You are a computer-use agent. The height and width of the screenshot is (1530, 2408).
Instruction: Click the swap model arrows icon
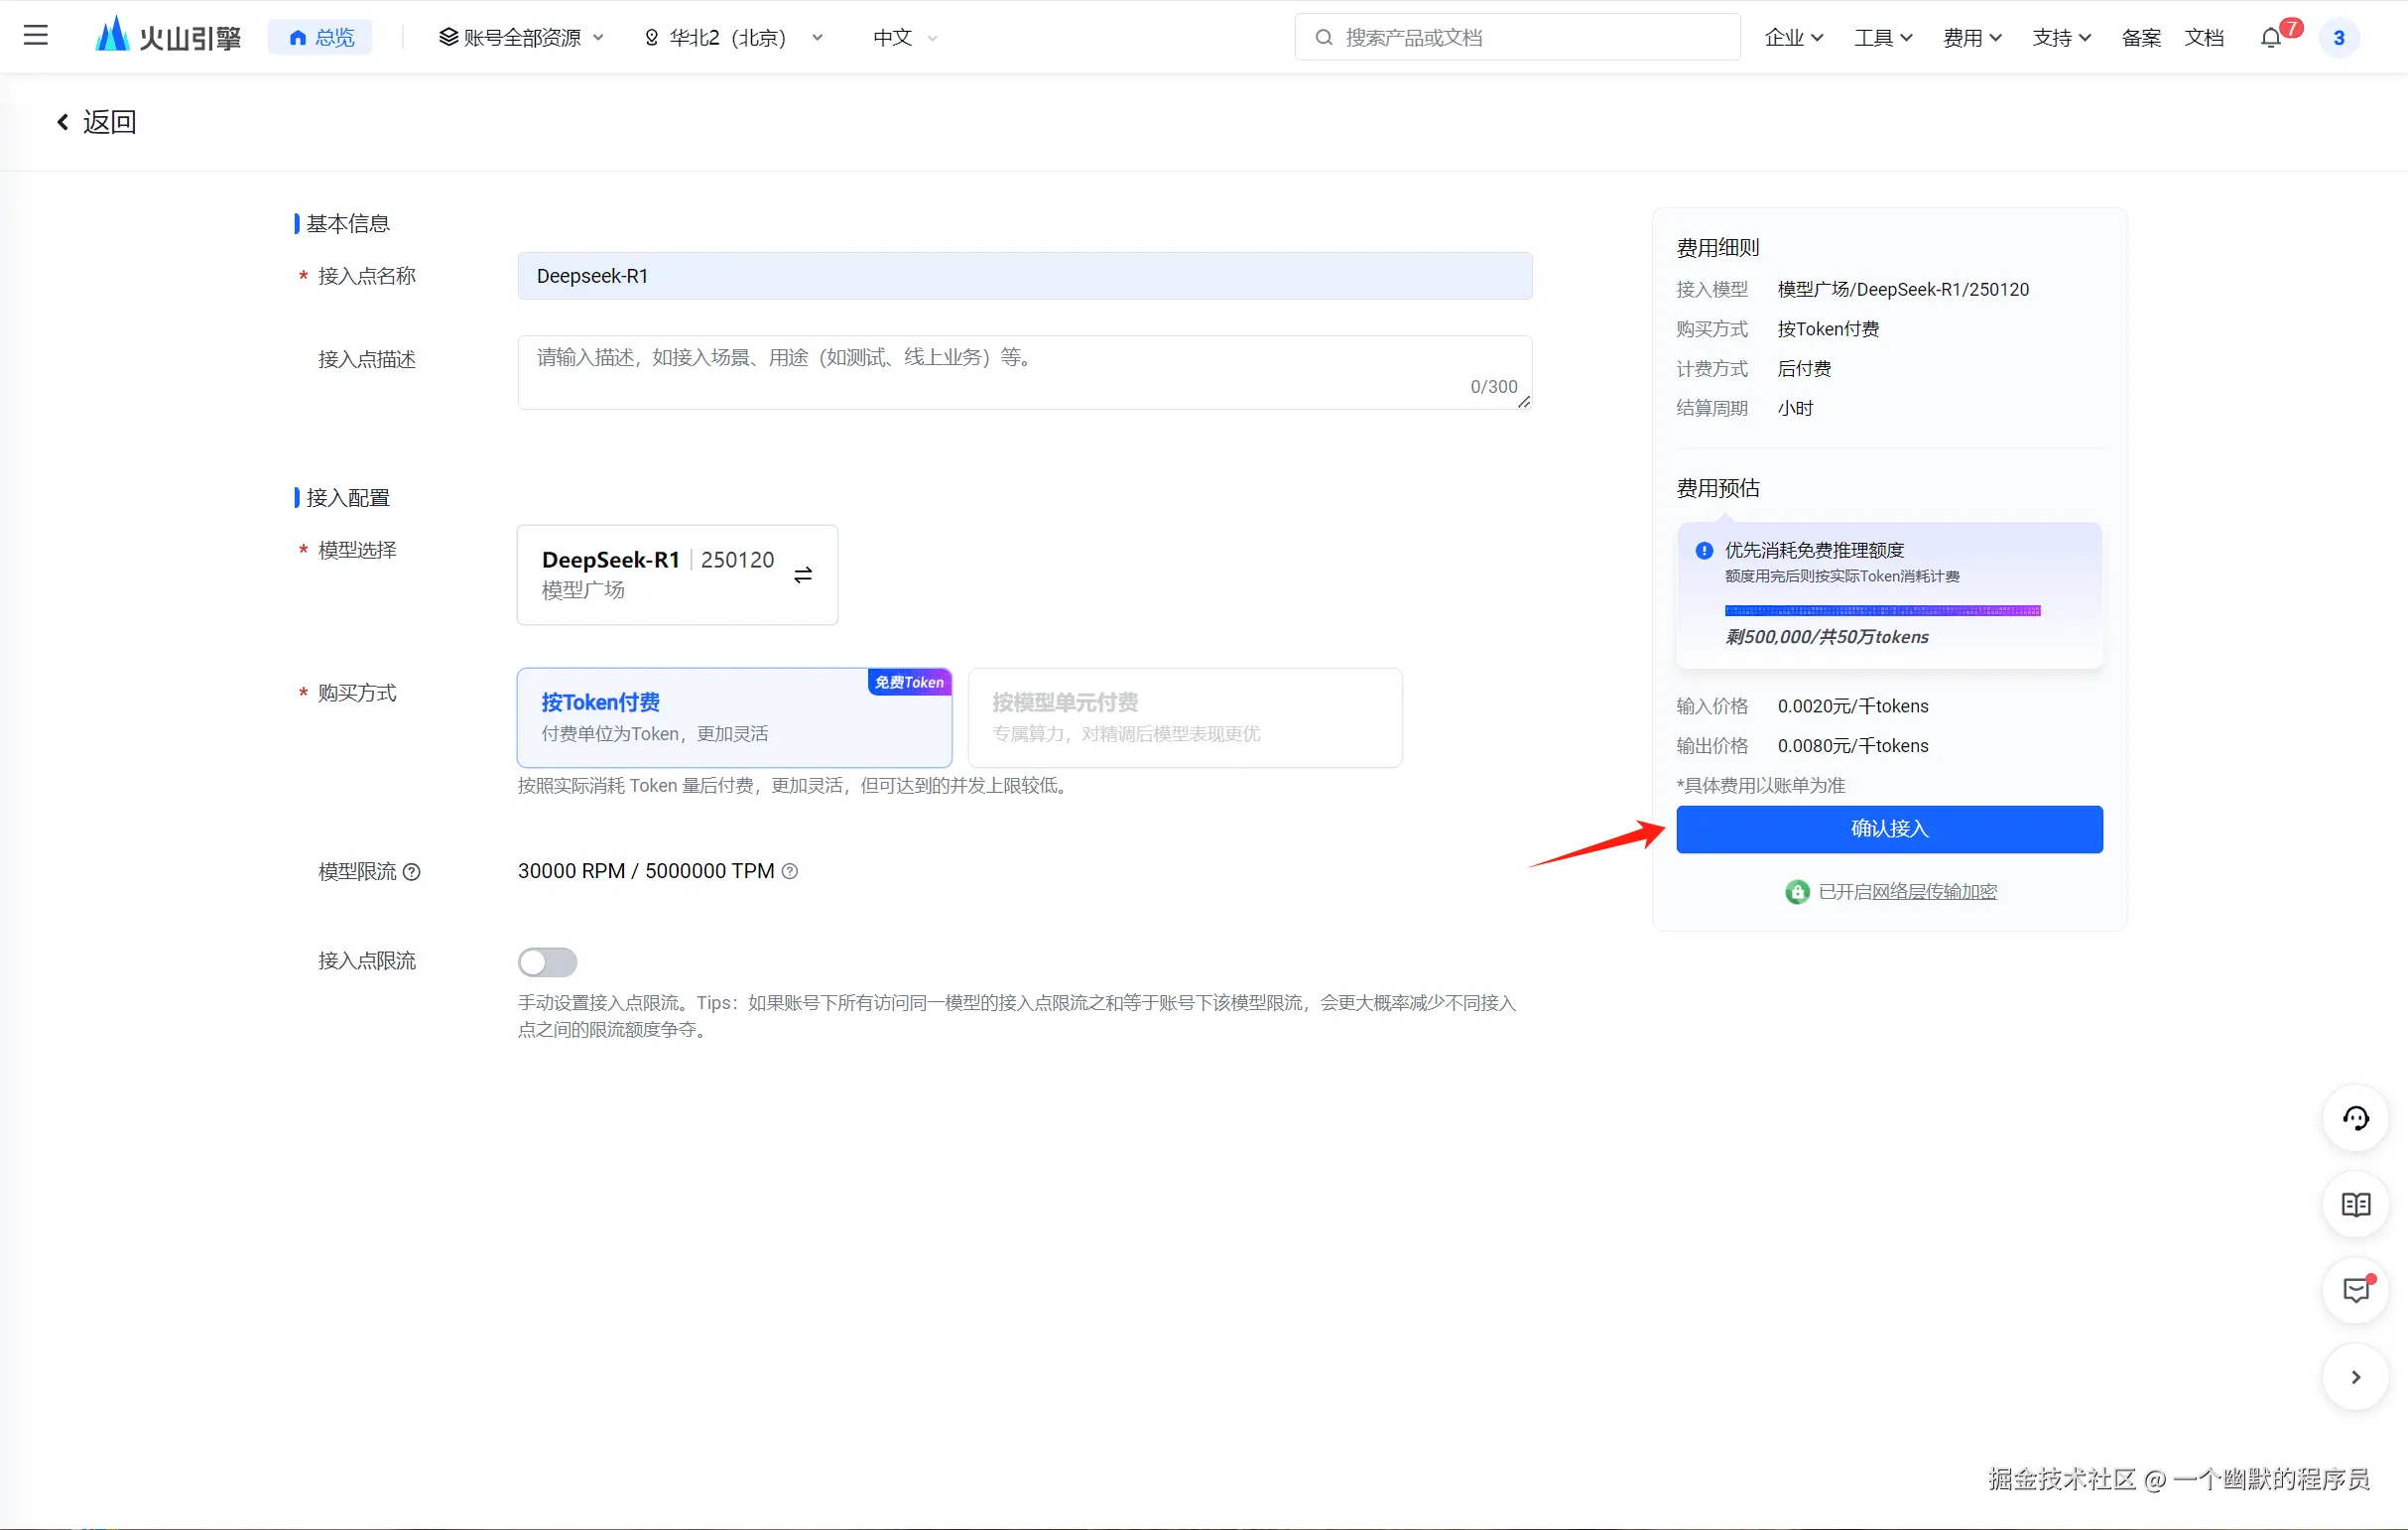803,575
